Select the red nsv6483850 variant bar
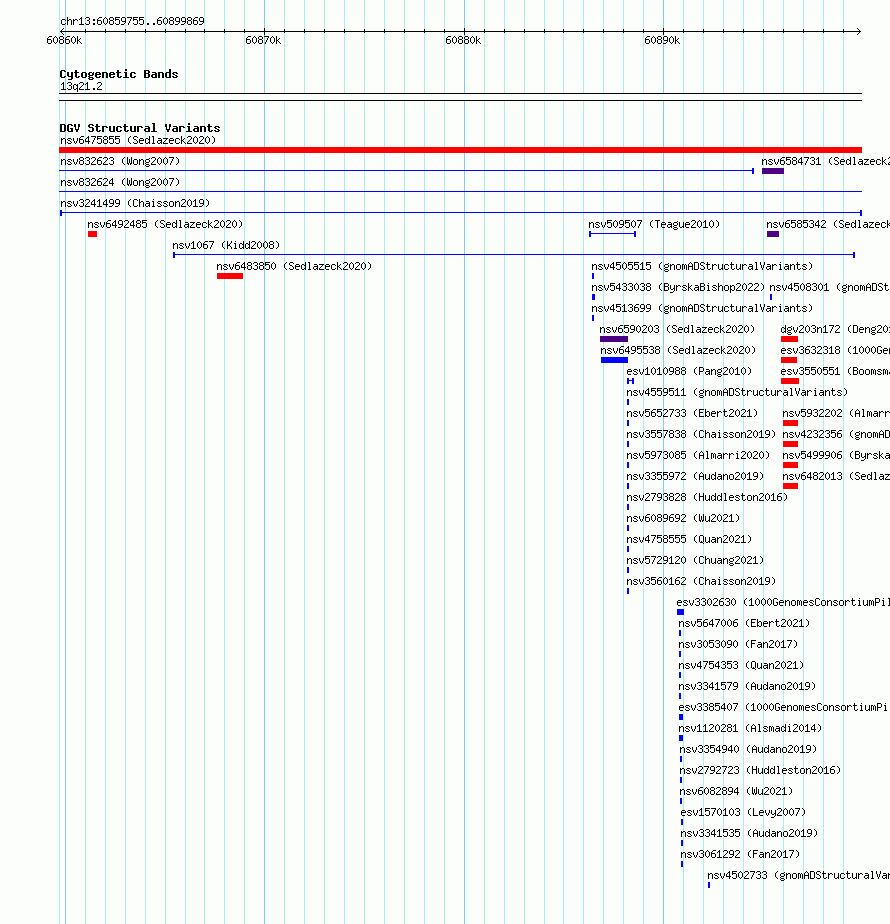This screenshot has height=924, width=890. pos(230,276)
